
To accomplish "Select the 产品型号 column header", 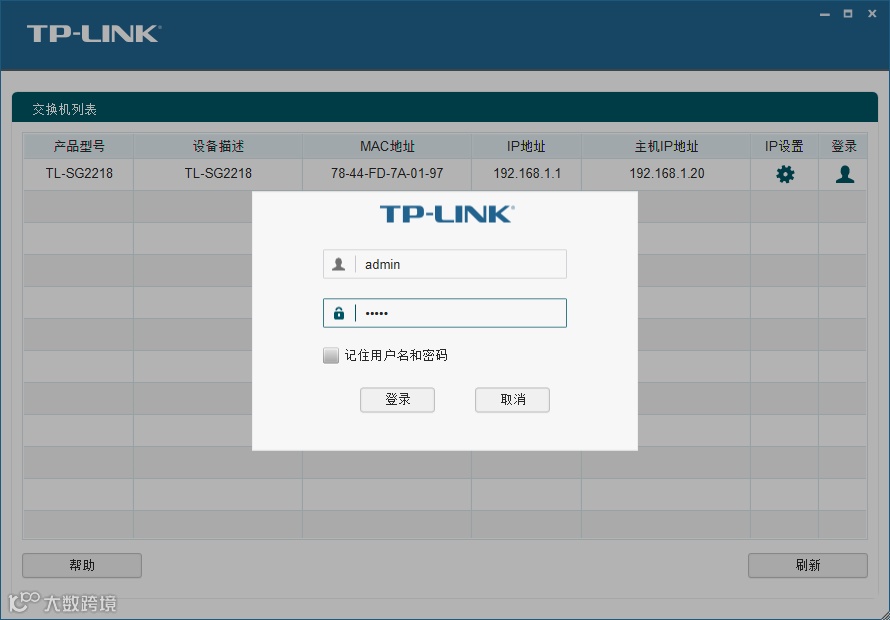I will click(78, 146).
